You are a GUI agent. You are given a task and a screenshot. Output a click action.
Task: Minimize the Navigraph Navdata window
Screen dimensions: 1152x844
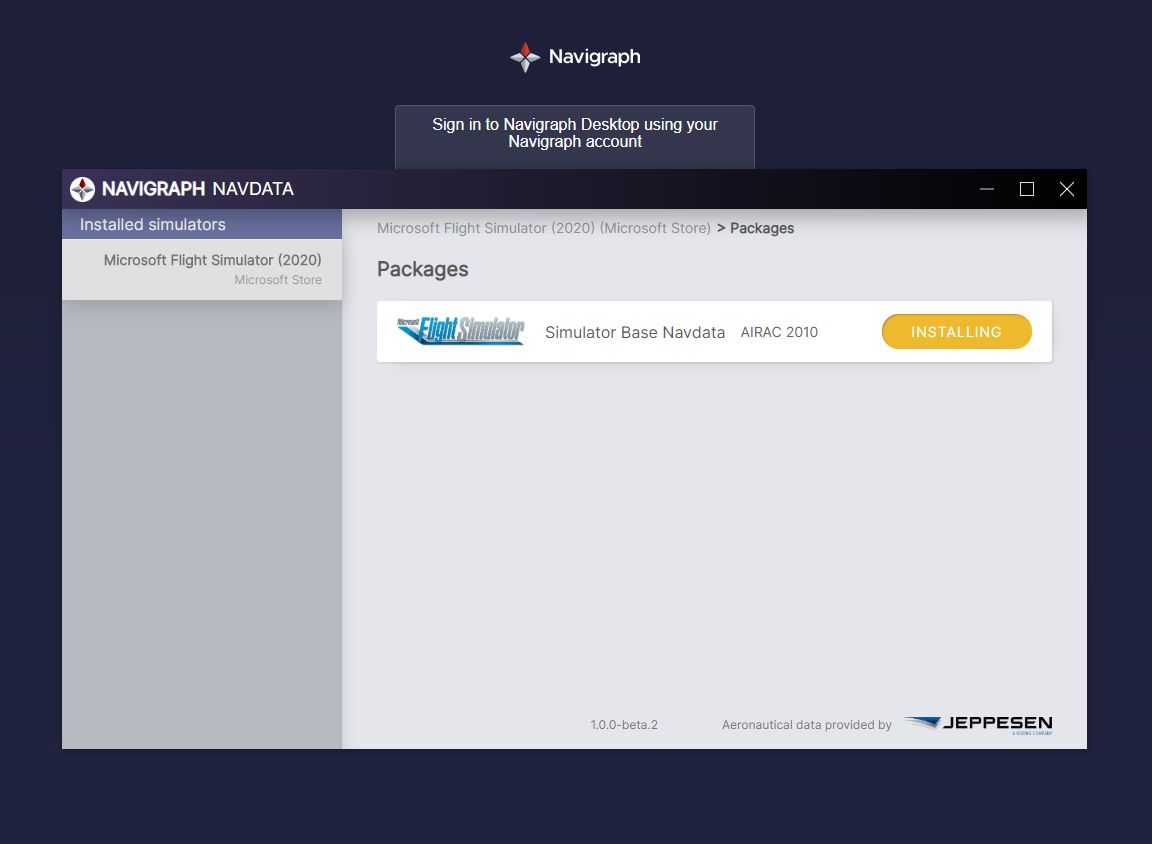(987, 189)
